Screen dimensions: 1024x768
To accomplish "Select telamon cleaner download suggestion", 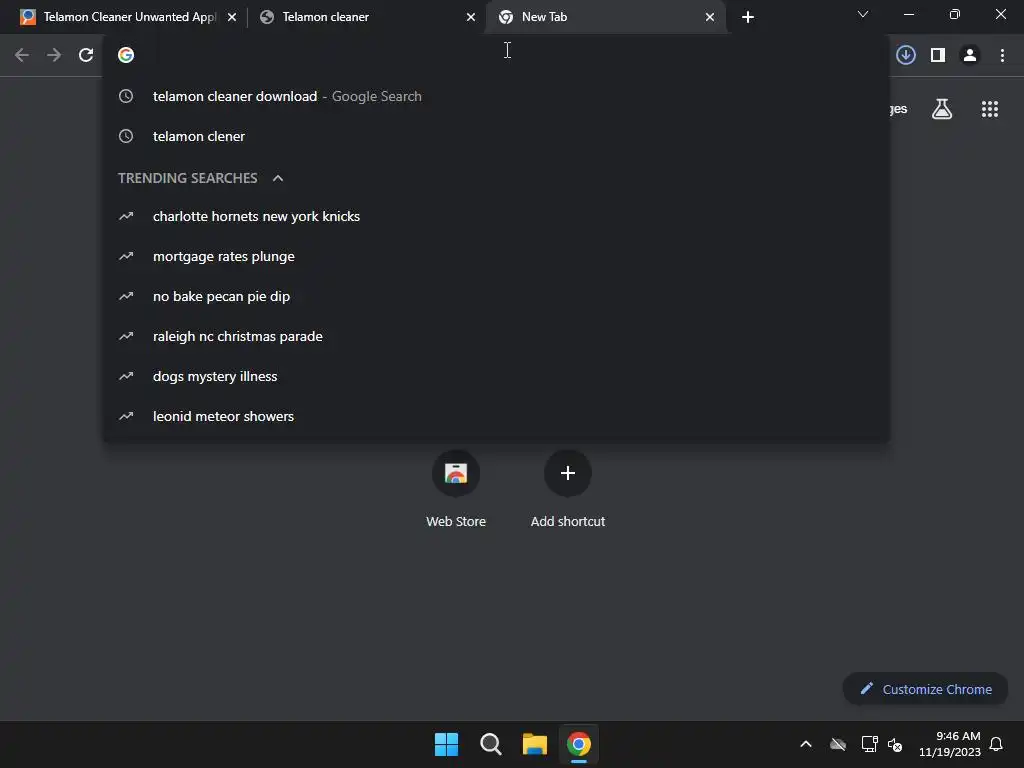I will [496, 97].
